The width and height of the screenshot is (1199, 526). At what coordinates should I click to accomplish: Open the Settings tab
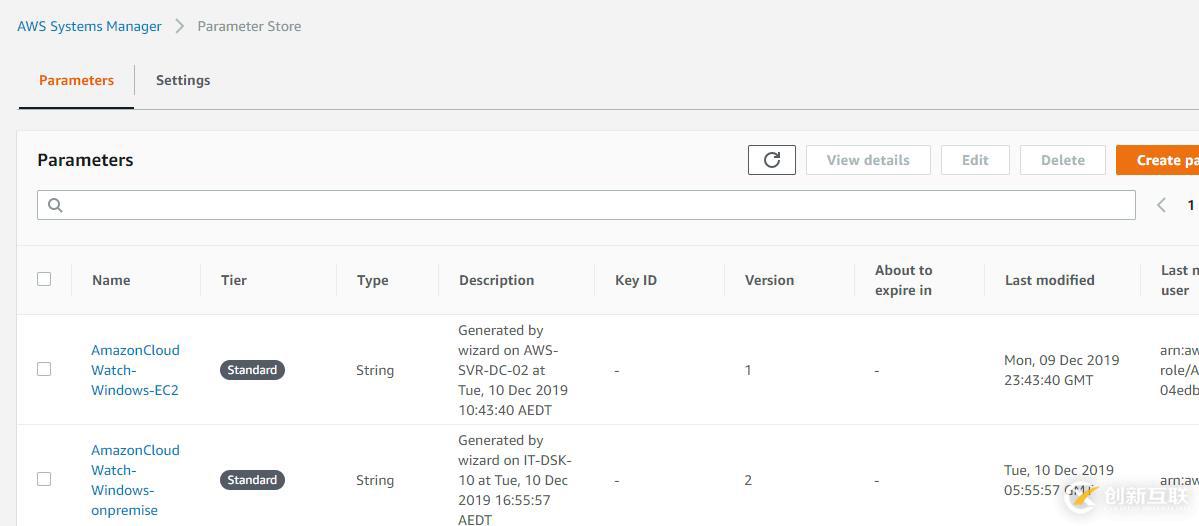[183, 80]
